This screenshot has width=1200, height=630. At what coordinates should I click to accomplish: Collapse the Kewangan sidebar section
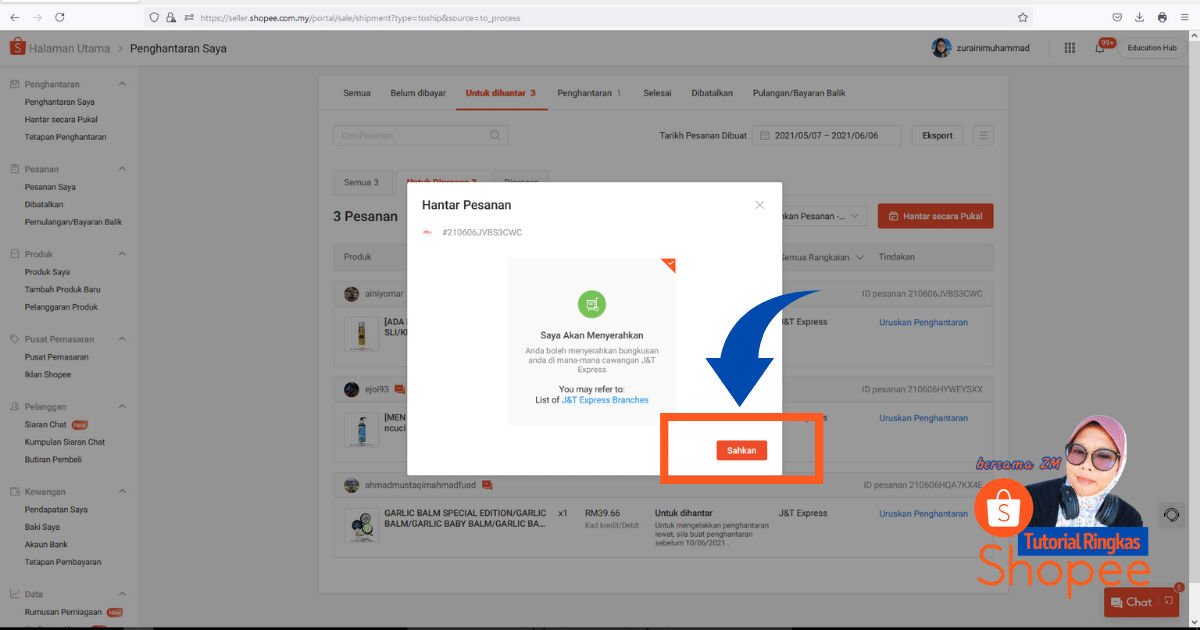[x=122, y=492]
